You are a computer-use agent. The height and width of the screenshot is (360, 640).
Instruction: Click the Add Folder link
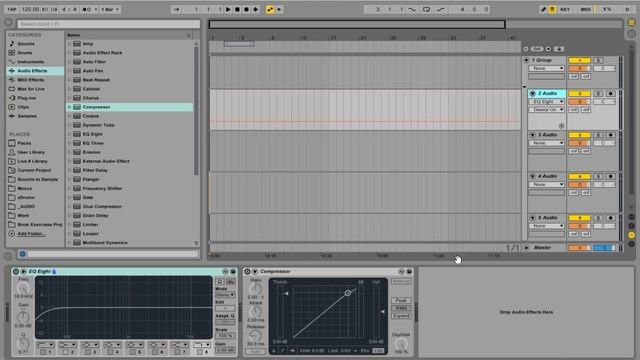pyautogui.click(x=31, y=234)
